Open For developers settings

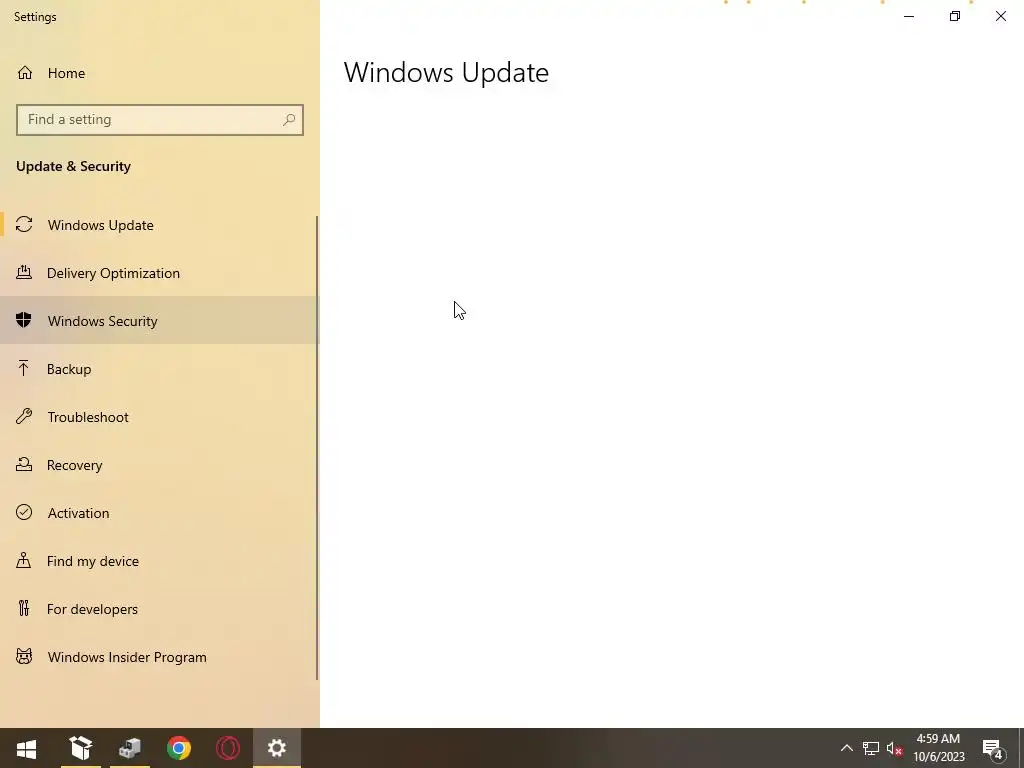pos(160,609)
